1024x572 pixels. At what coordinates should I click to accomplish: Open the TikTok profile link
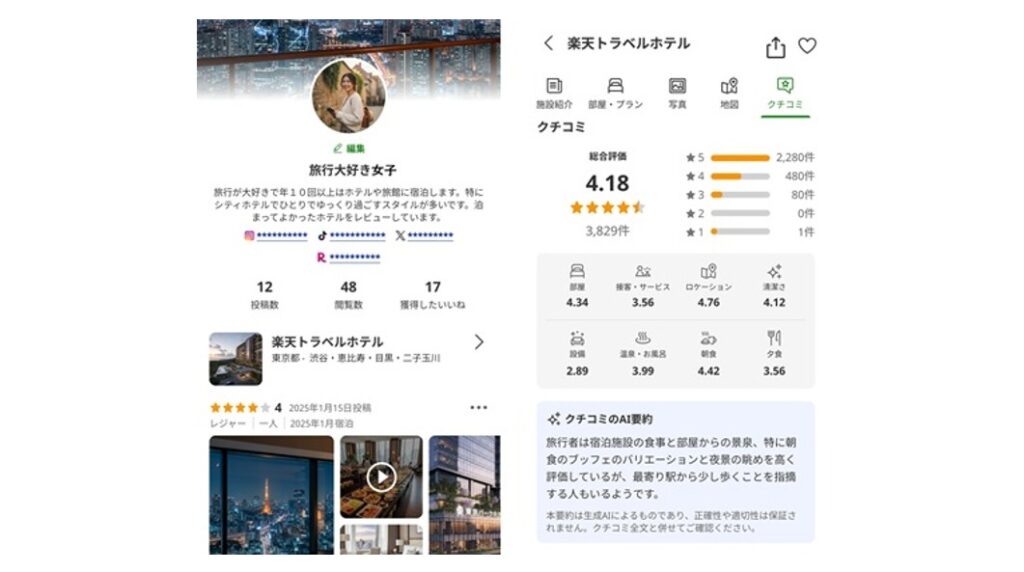click(351, 236)
